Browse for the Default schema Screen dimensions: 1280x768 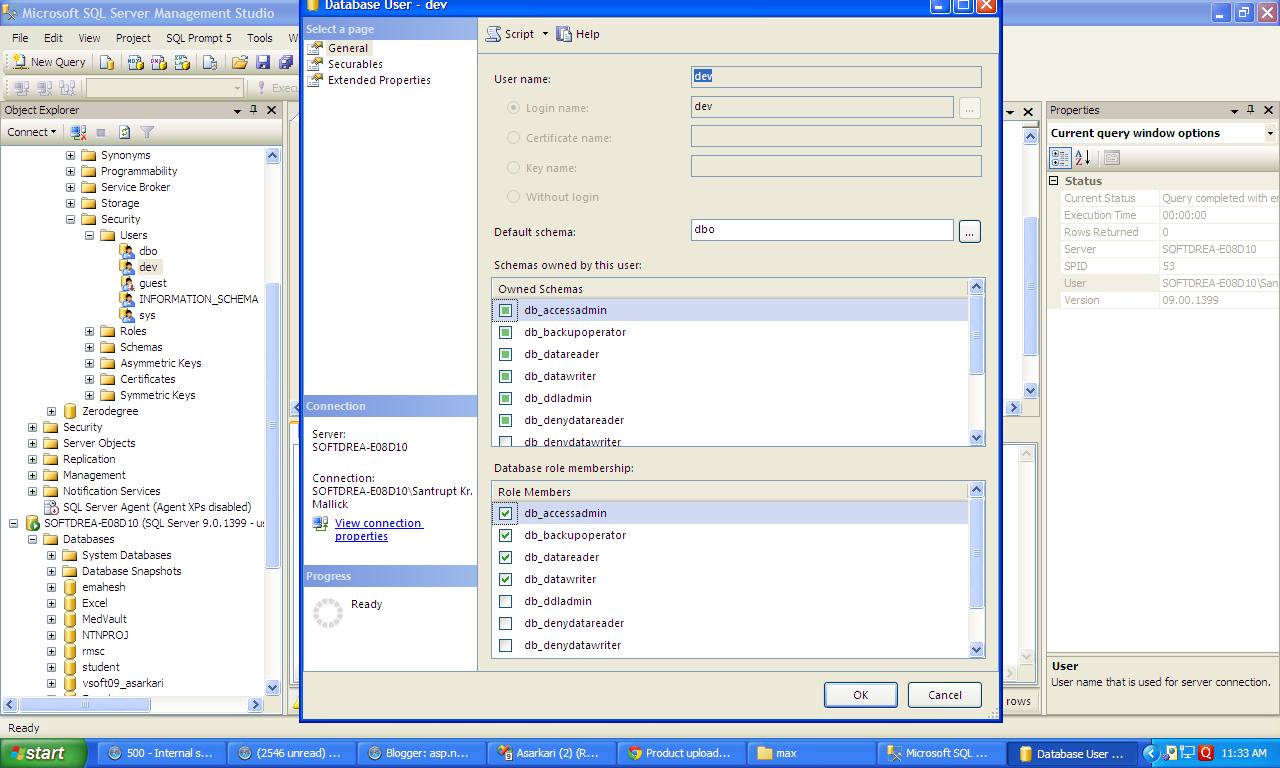[x=969, y=231]
